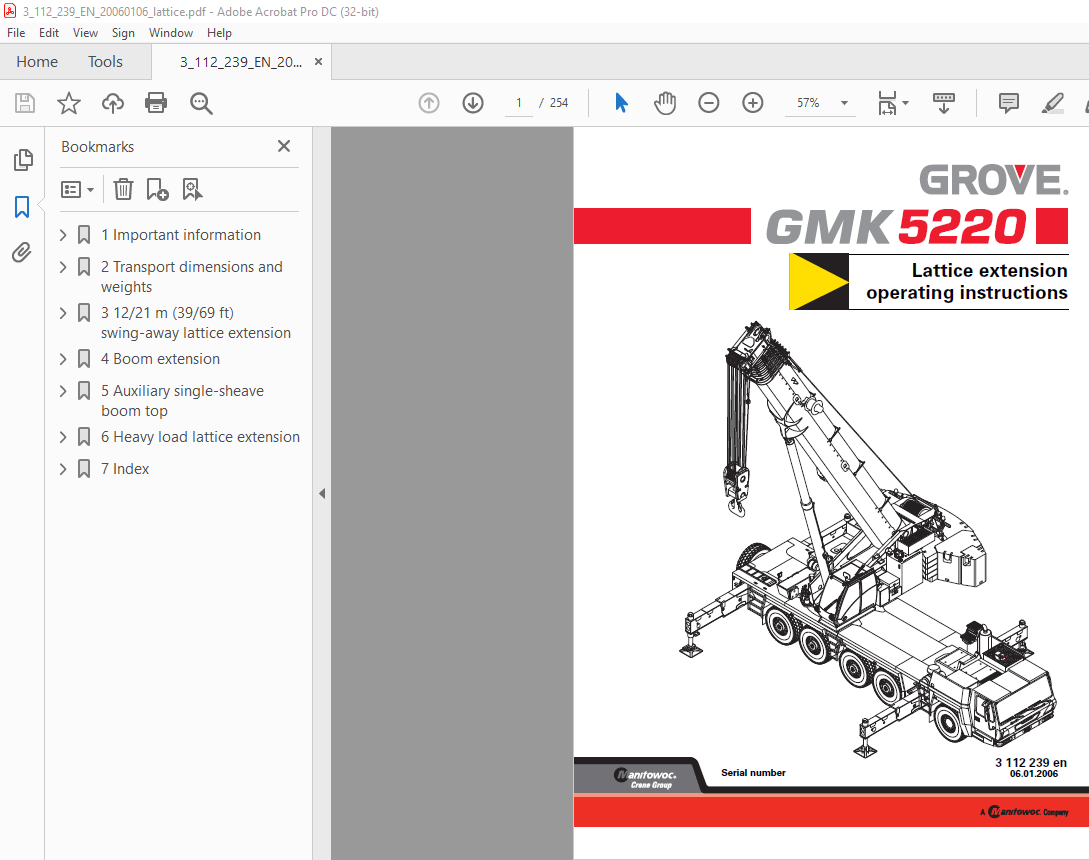Go to previous page arrow
Viewport: 1089px width, 860px height.
(429, 103)
